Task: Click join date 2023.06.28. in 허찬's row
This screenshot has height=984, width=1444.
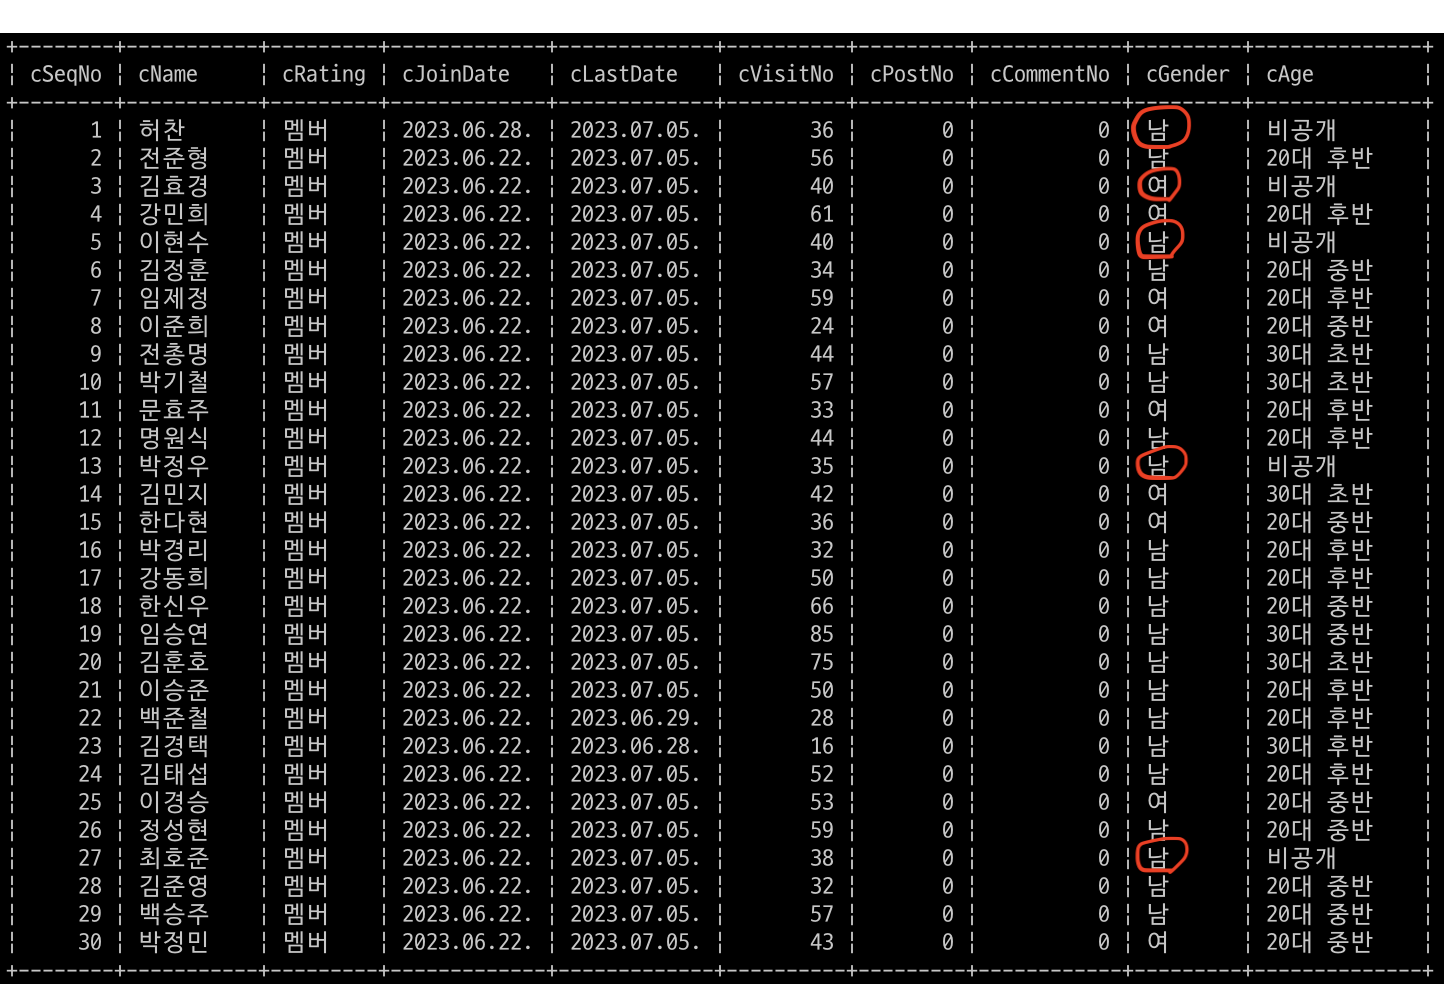Action: click(x=467, y=130)
